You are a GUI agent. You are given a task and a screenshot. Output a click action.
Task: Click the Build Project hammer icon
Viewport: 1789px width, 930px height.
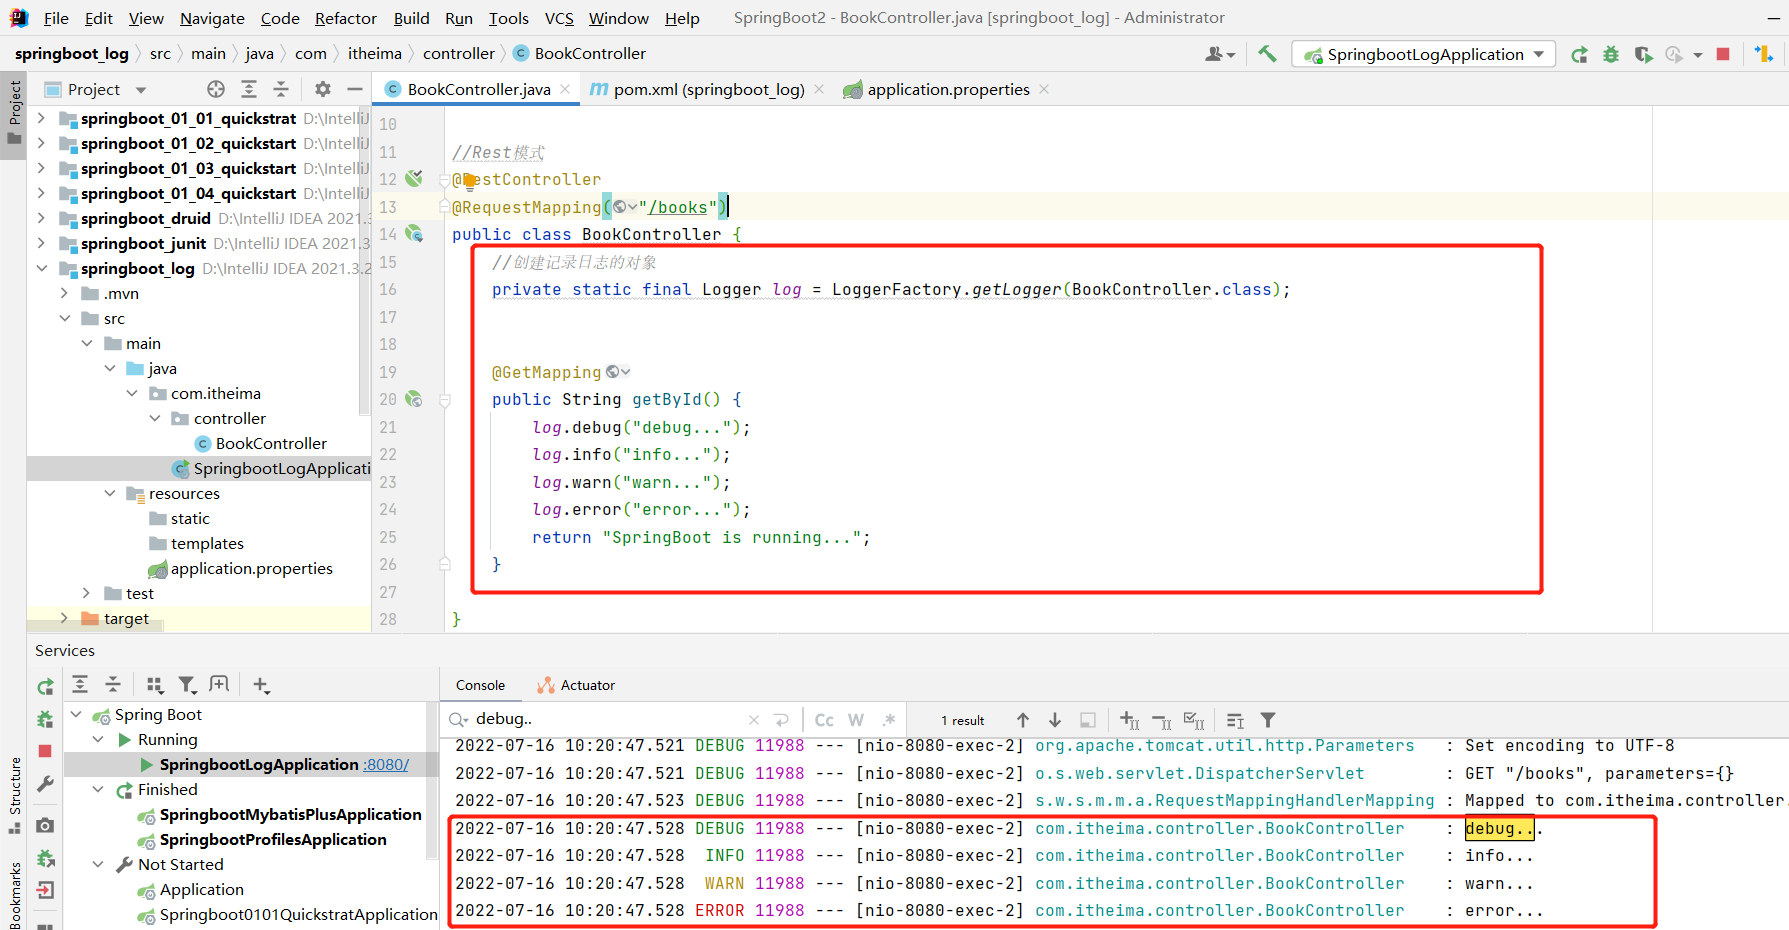pos(1267,54)
